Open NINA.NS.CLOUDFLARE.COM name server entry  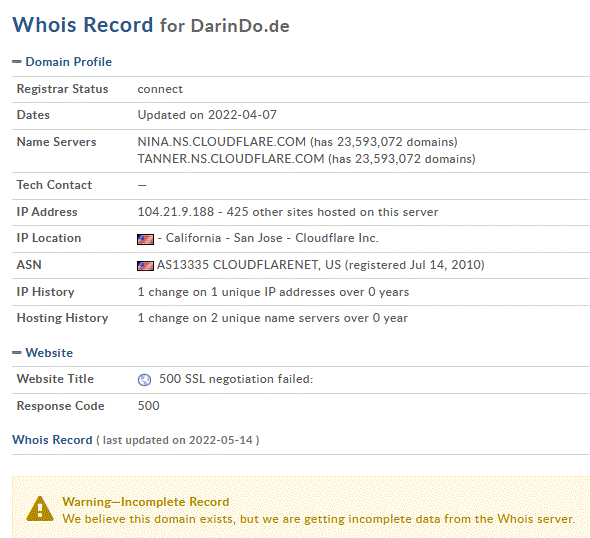[x=222, y=142]
